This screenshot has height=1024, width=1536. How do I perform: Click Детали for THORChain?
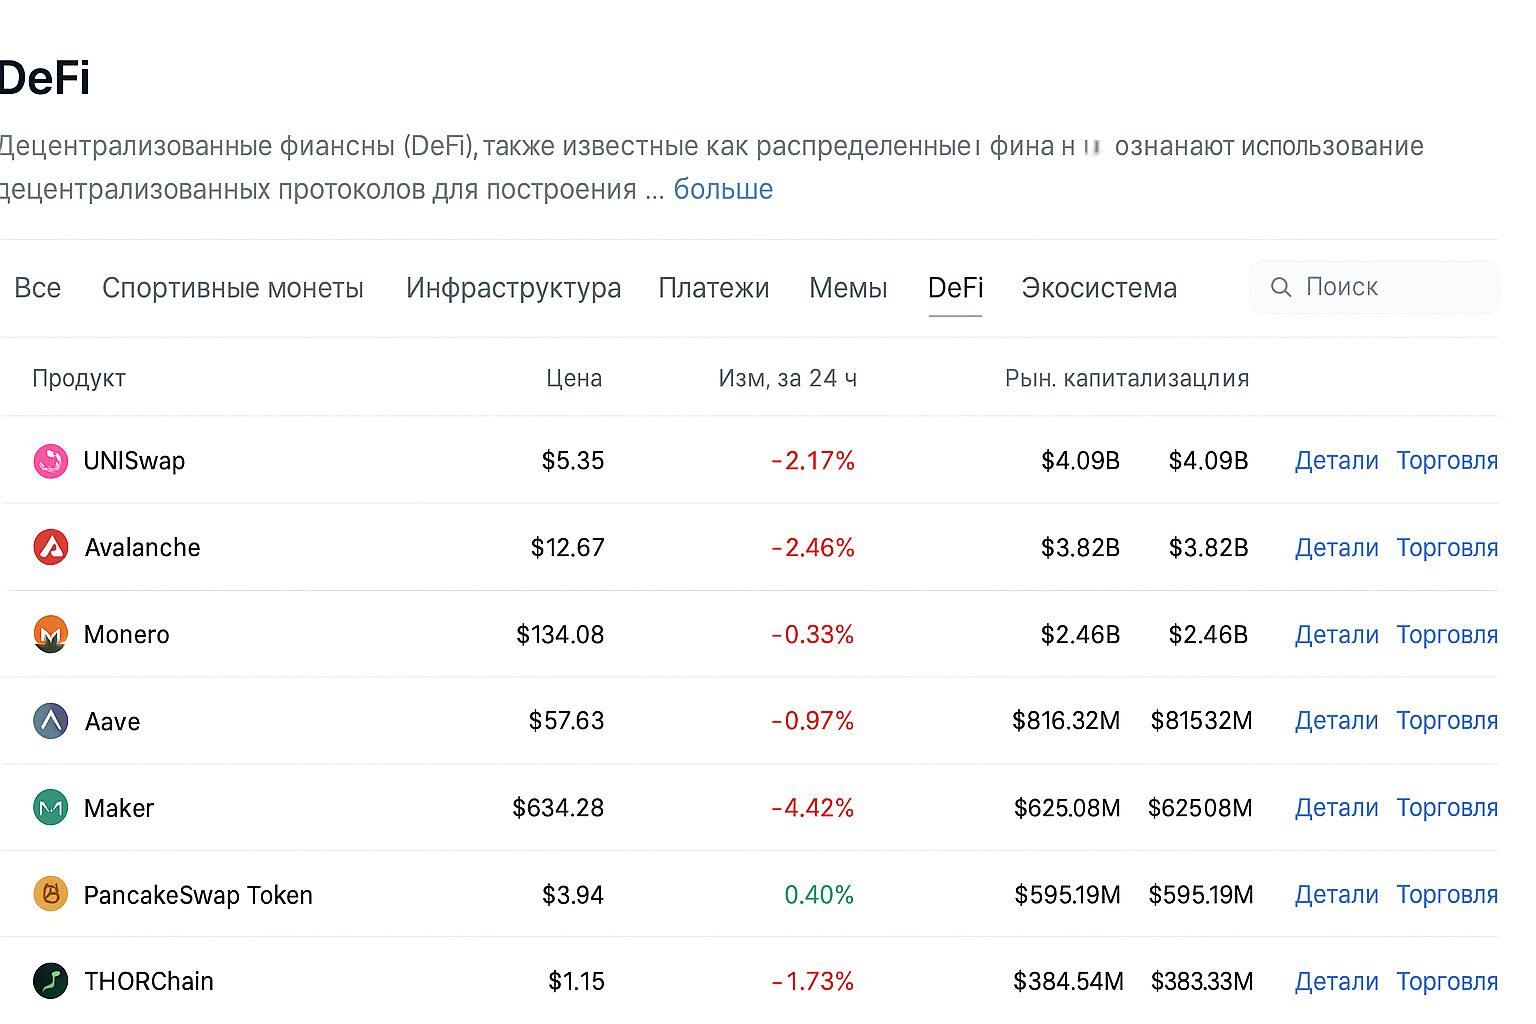tap(1336, 981)
